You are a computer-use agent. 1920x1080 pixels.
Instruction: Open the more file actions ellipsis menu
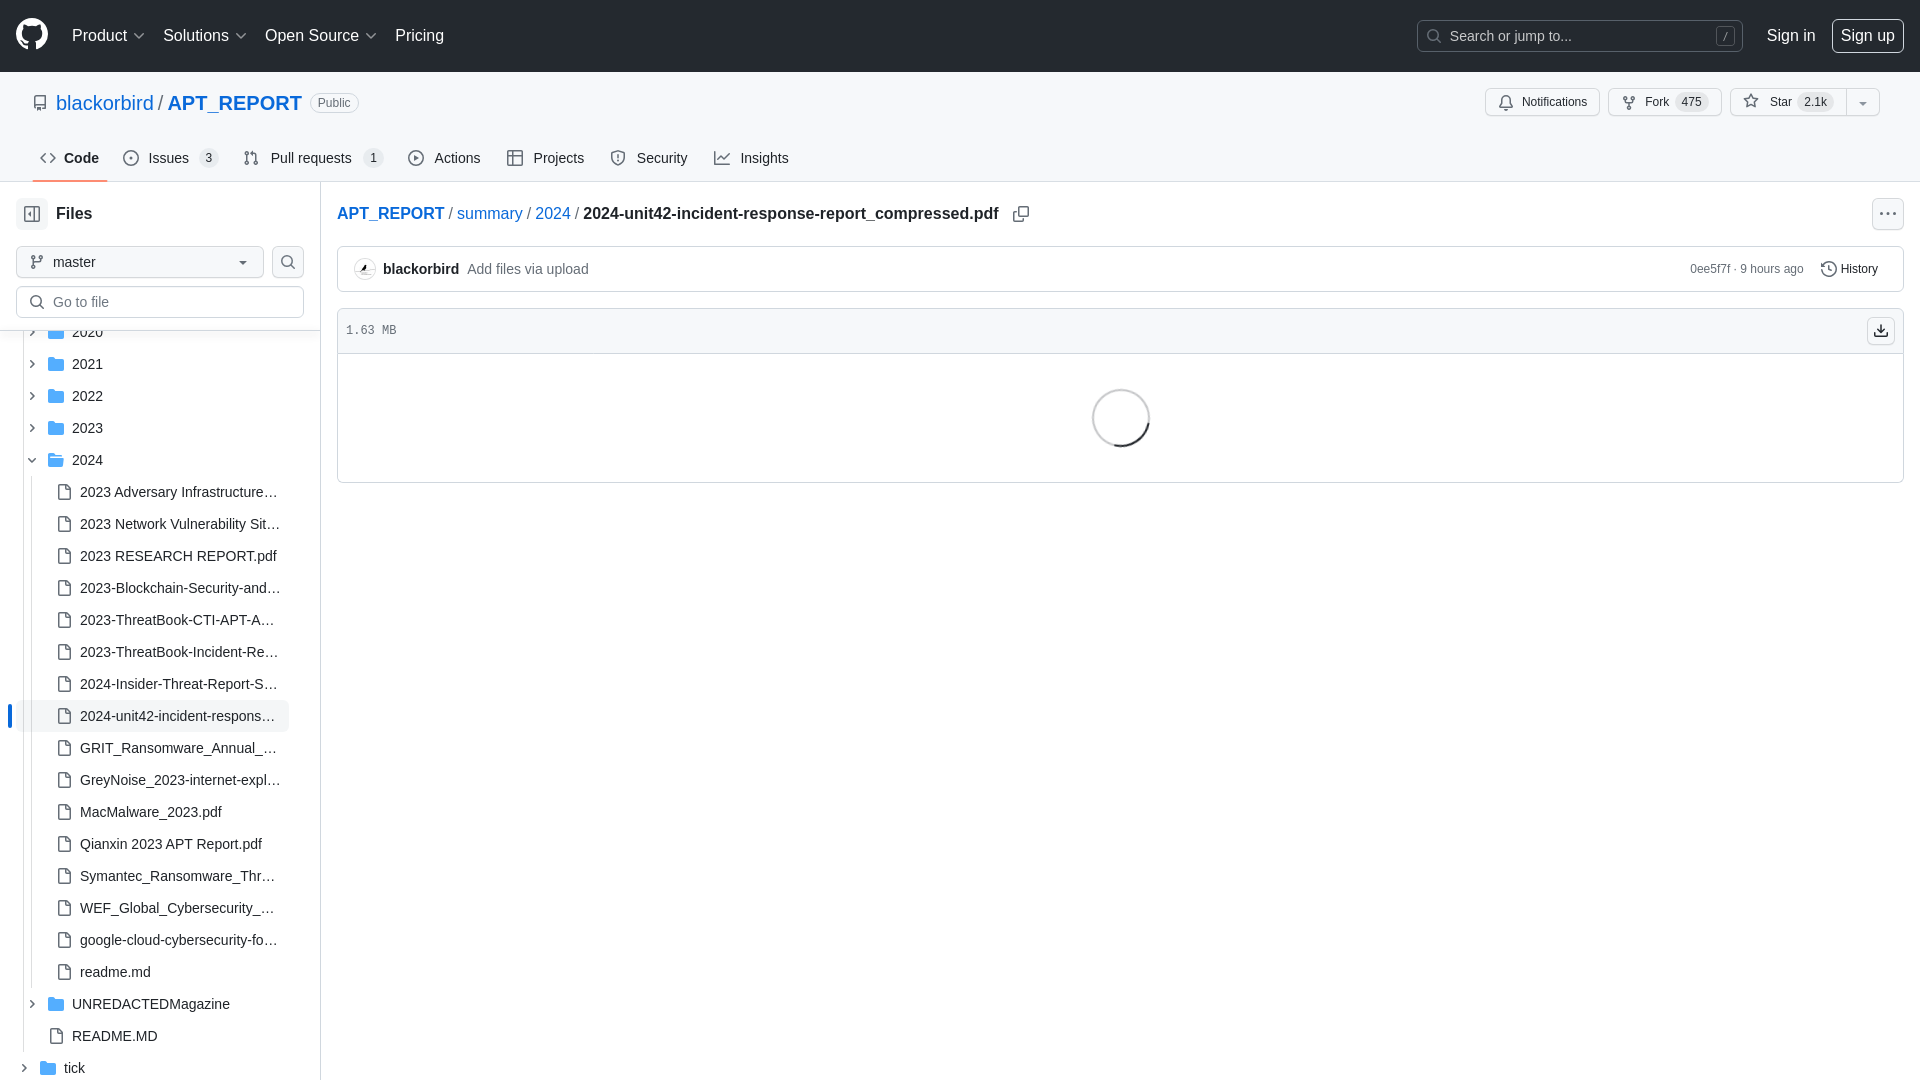(x=1888, y=214)
